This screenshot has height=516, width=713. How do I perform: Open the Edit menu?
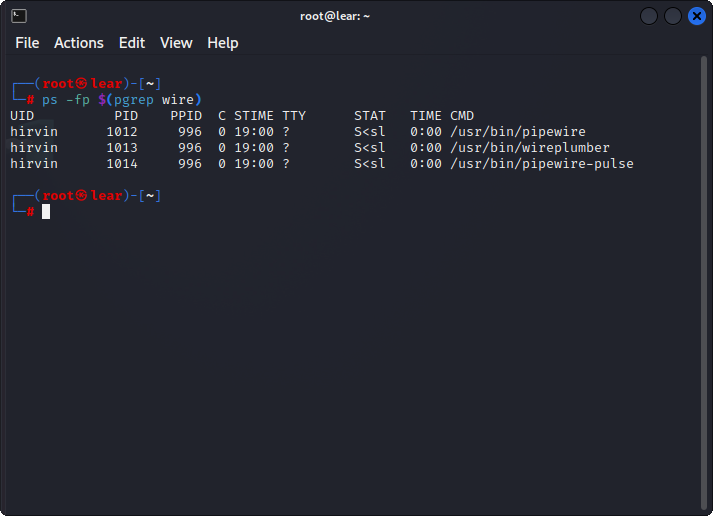click(132, 43)
